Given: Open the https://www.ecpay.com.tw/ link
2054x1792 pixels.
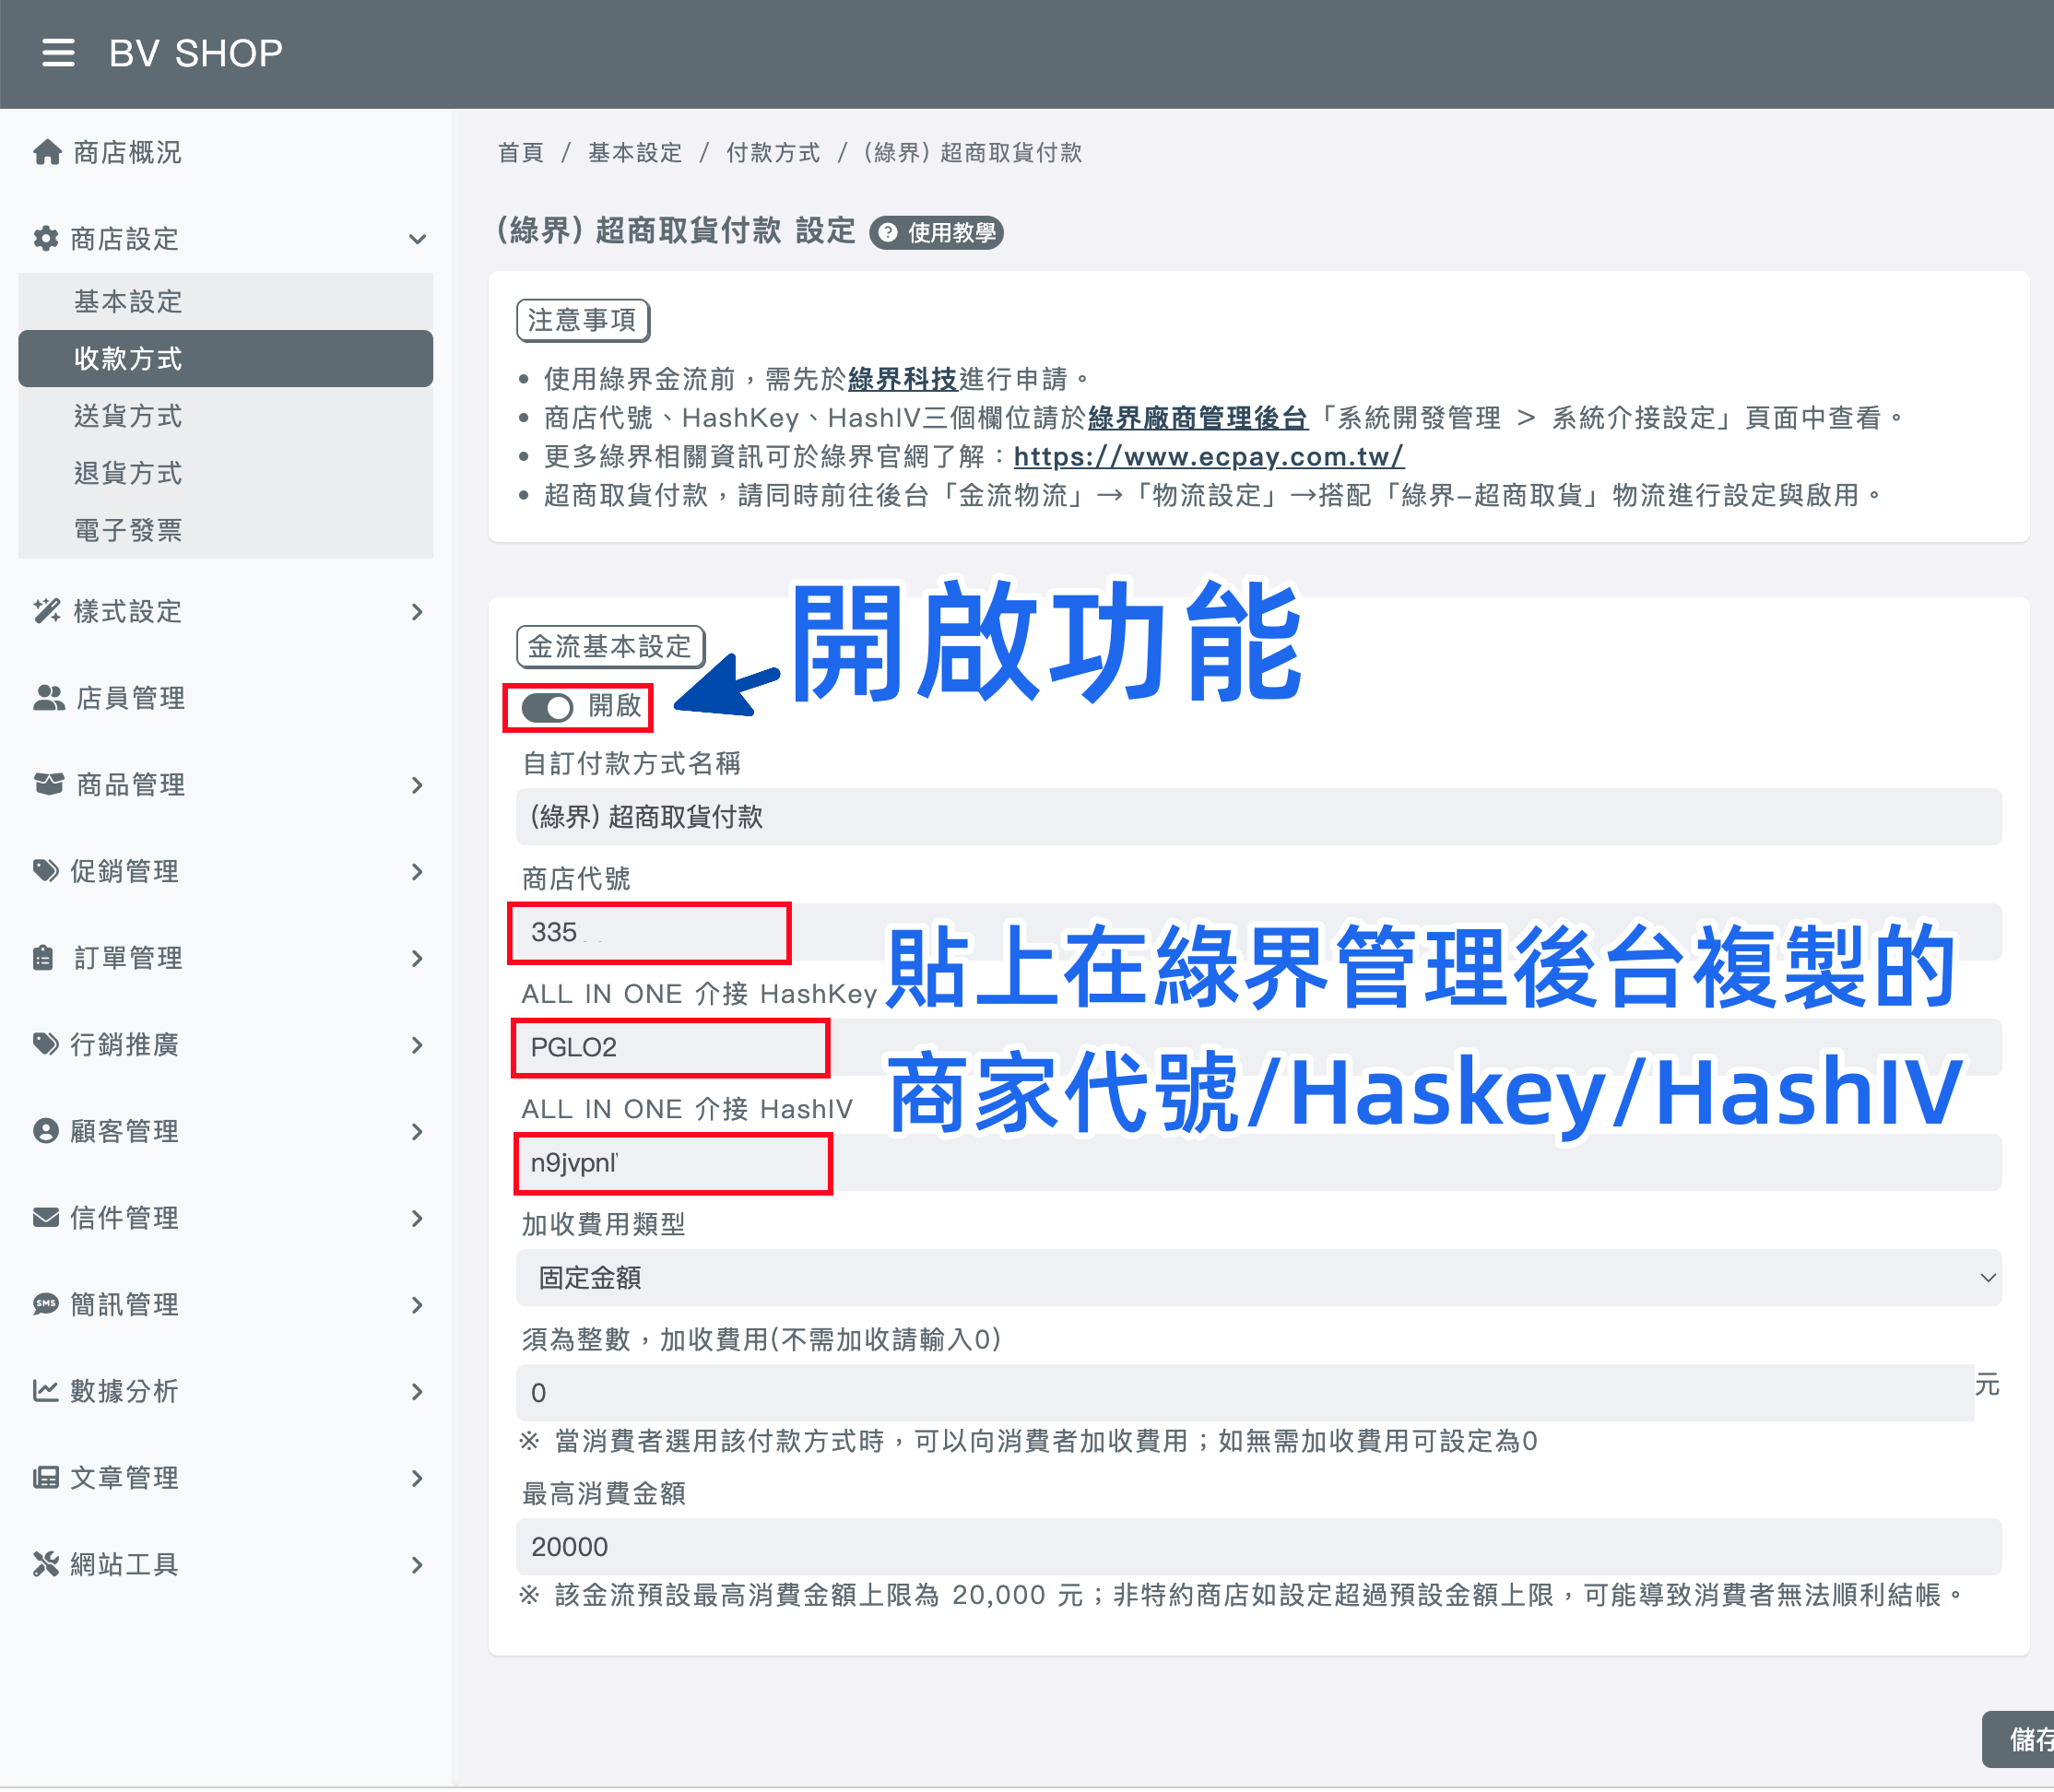Looking at the screenshot, I should [x=1209, y=457].
